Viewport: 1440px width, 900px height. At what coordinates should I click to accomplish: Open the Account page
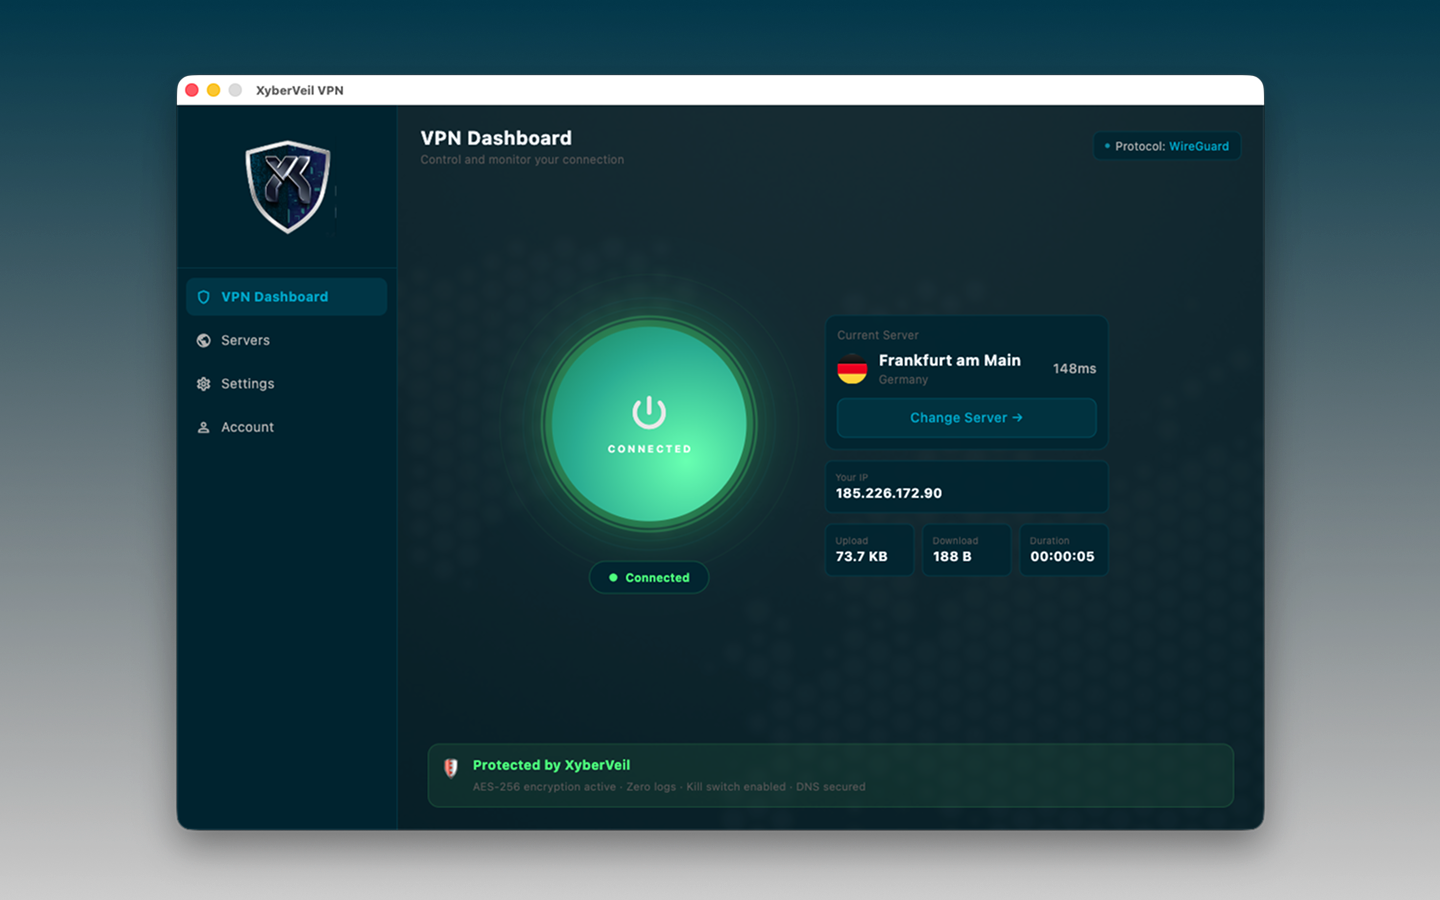(286, 427)
